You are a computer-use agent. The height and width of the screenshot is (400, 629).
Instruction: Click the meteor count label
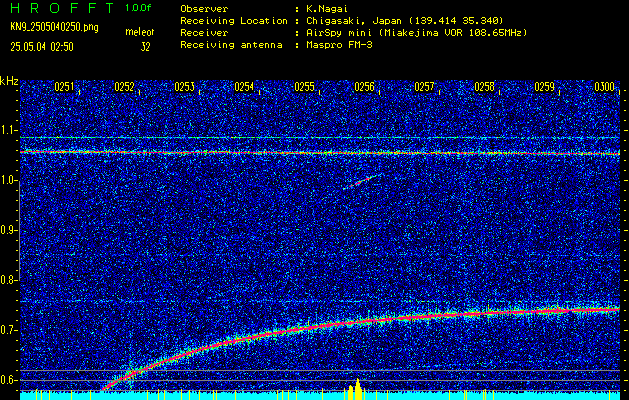(x=140, y=32)
